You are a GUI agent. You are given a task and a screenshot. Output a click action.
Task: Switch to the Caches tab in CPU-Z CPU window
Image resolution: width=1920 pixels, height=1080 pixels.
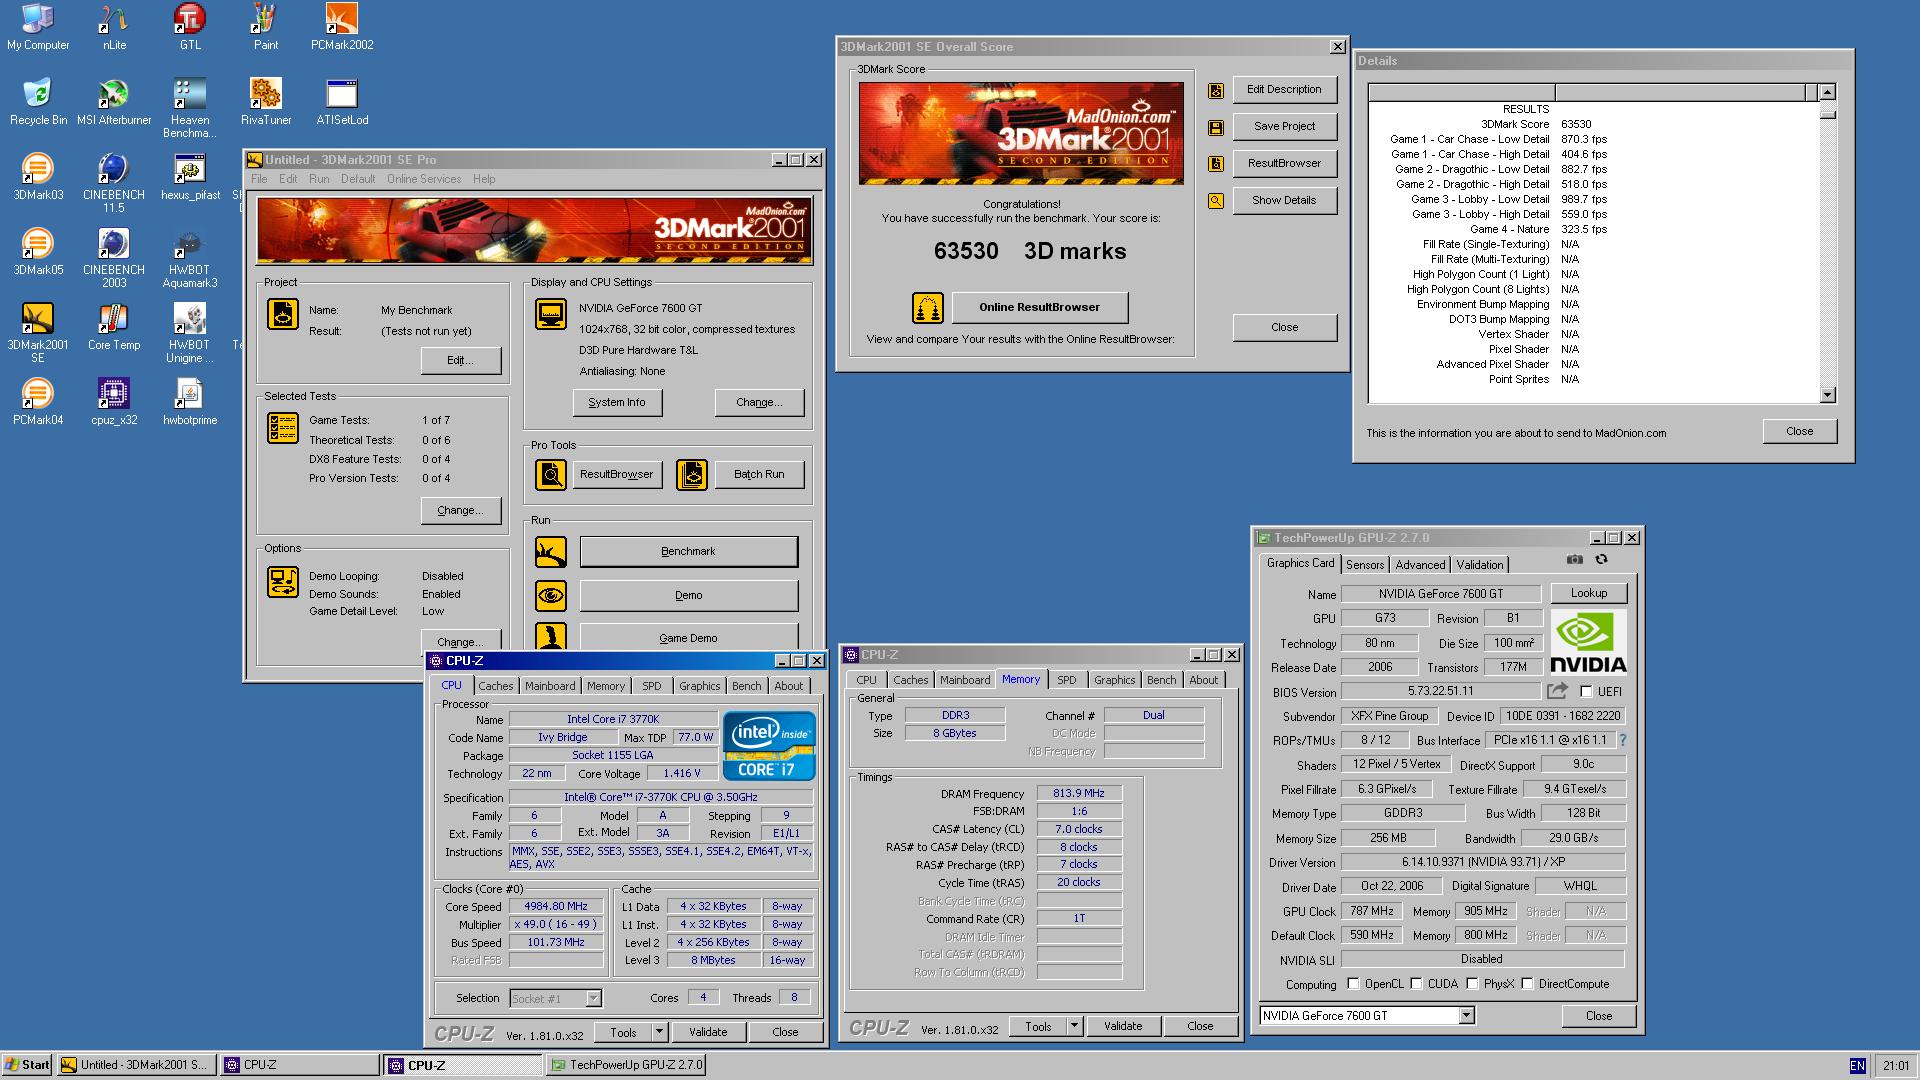[x=495, y=686]
